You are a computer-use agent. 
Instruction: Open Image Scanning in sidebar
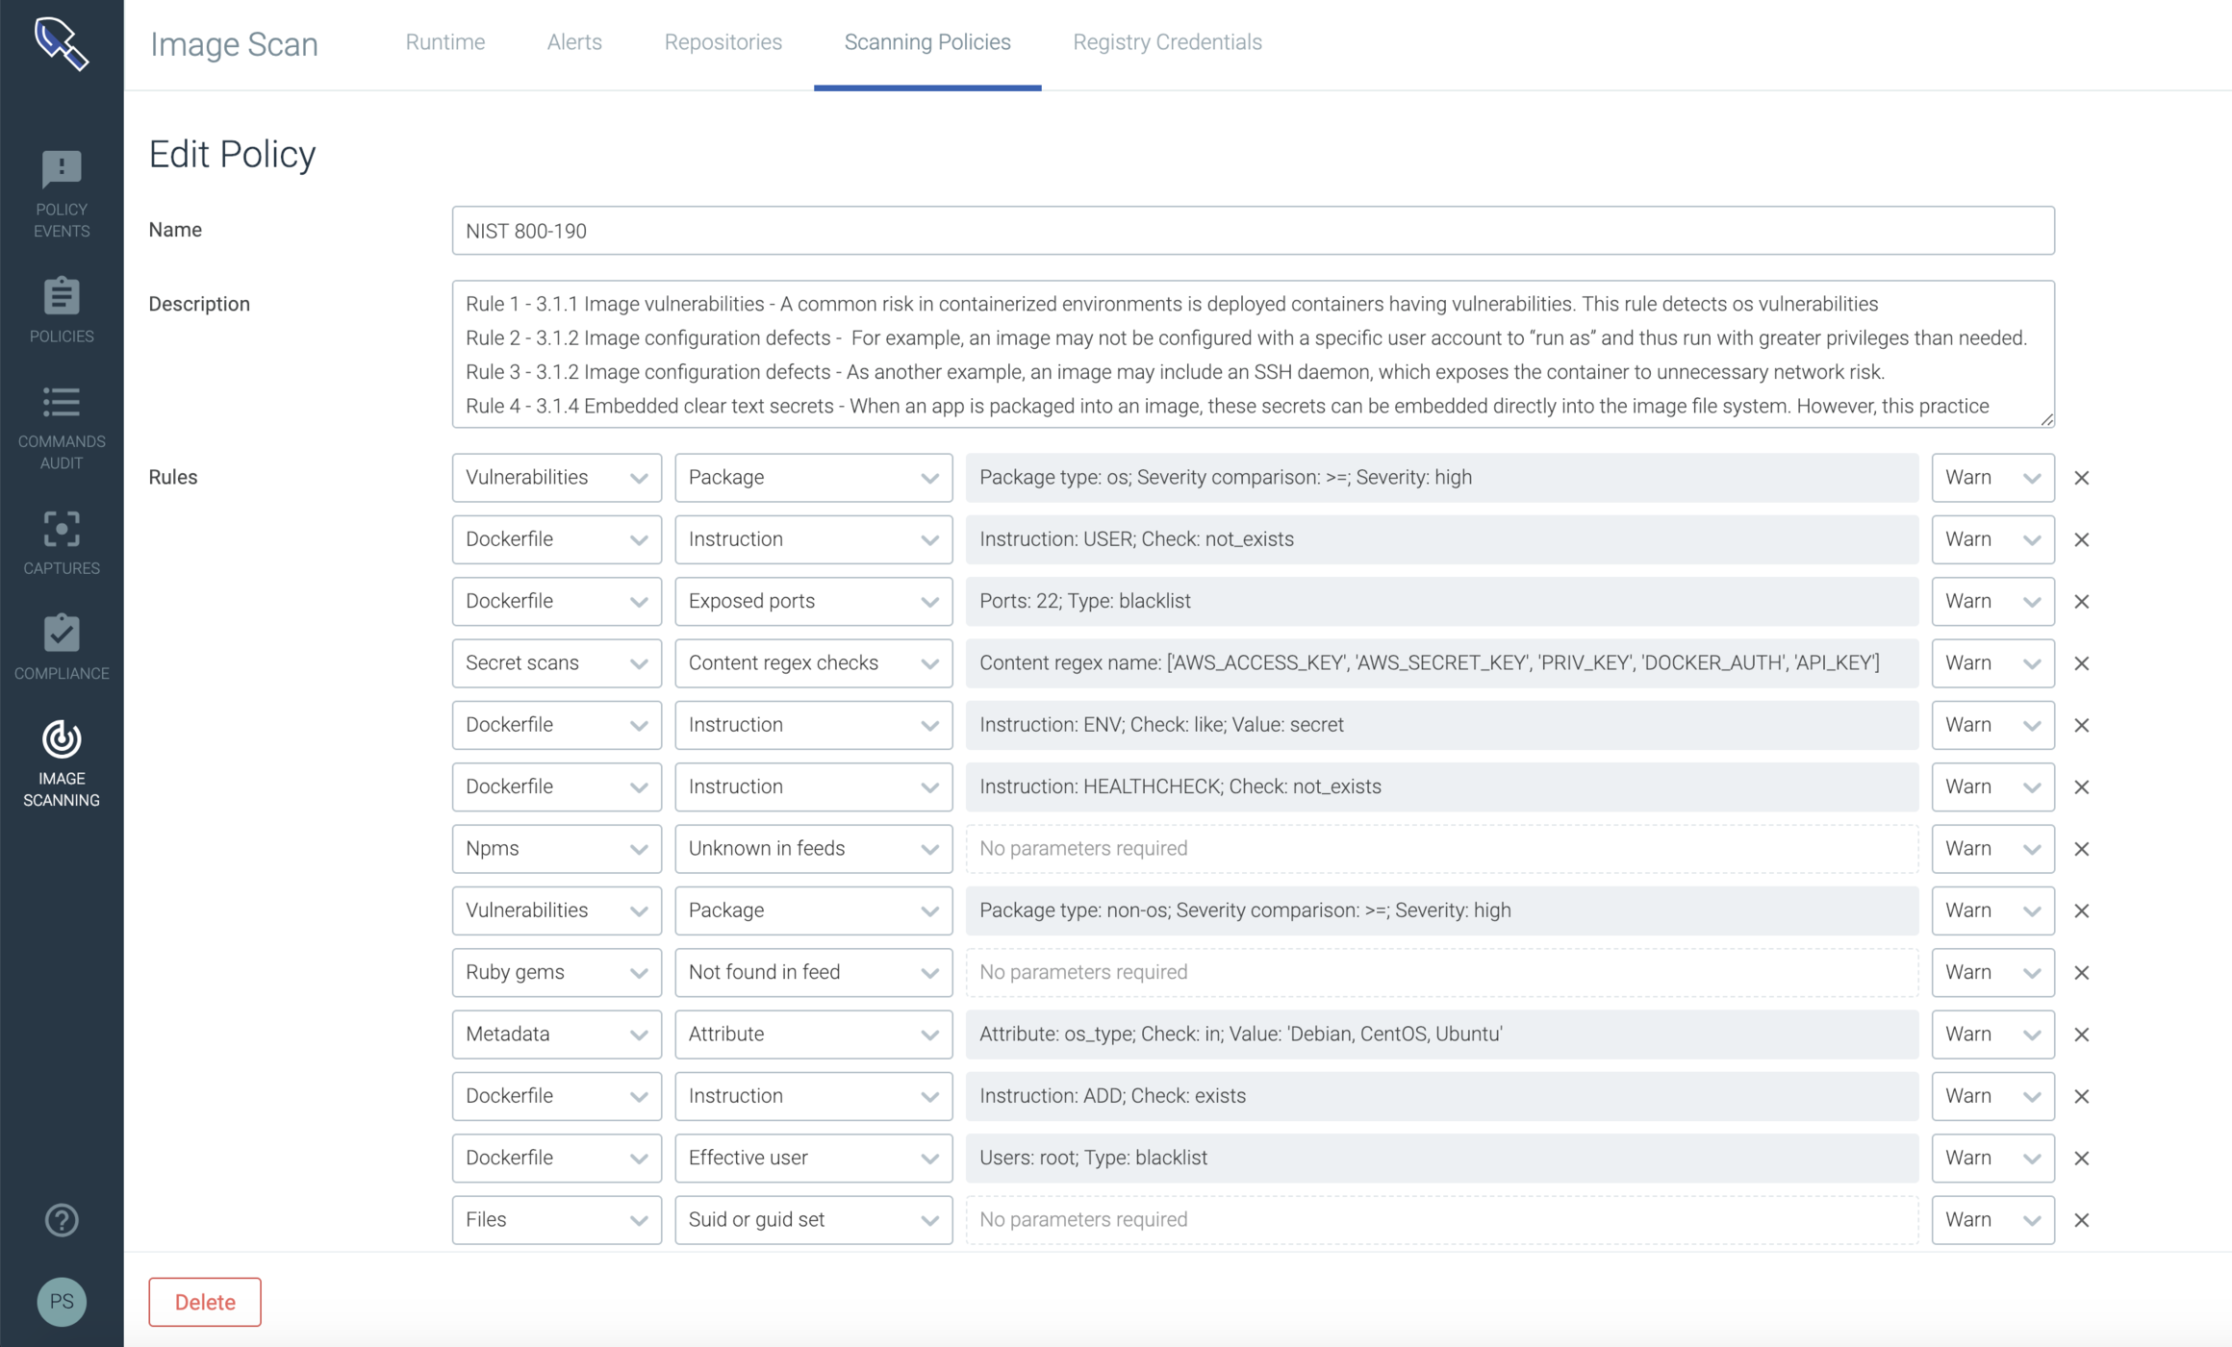[61, 764]
